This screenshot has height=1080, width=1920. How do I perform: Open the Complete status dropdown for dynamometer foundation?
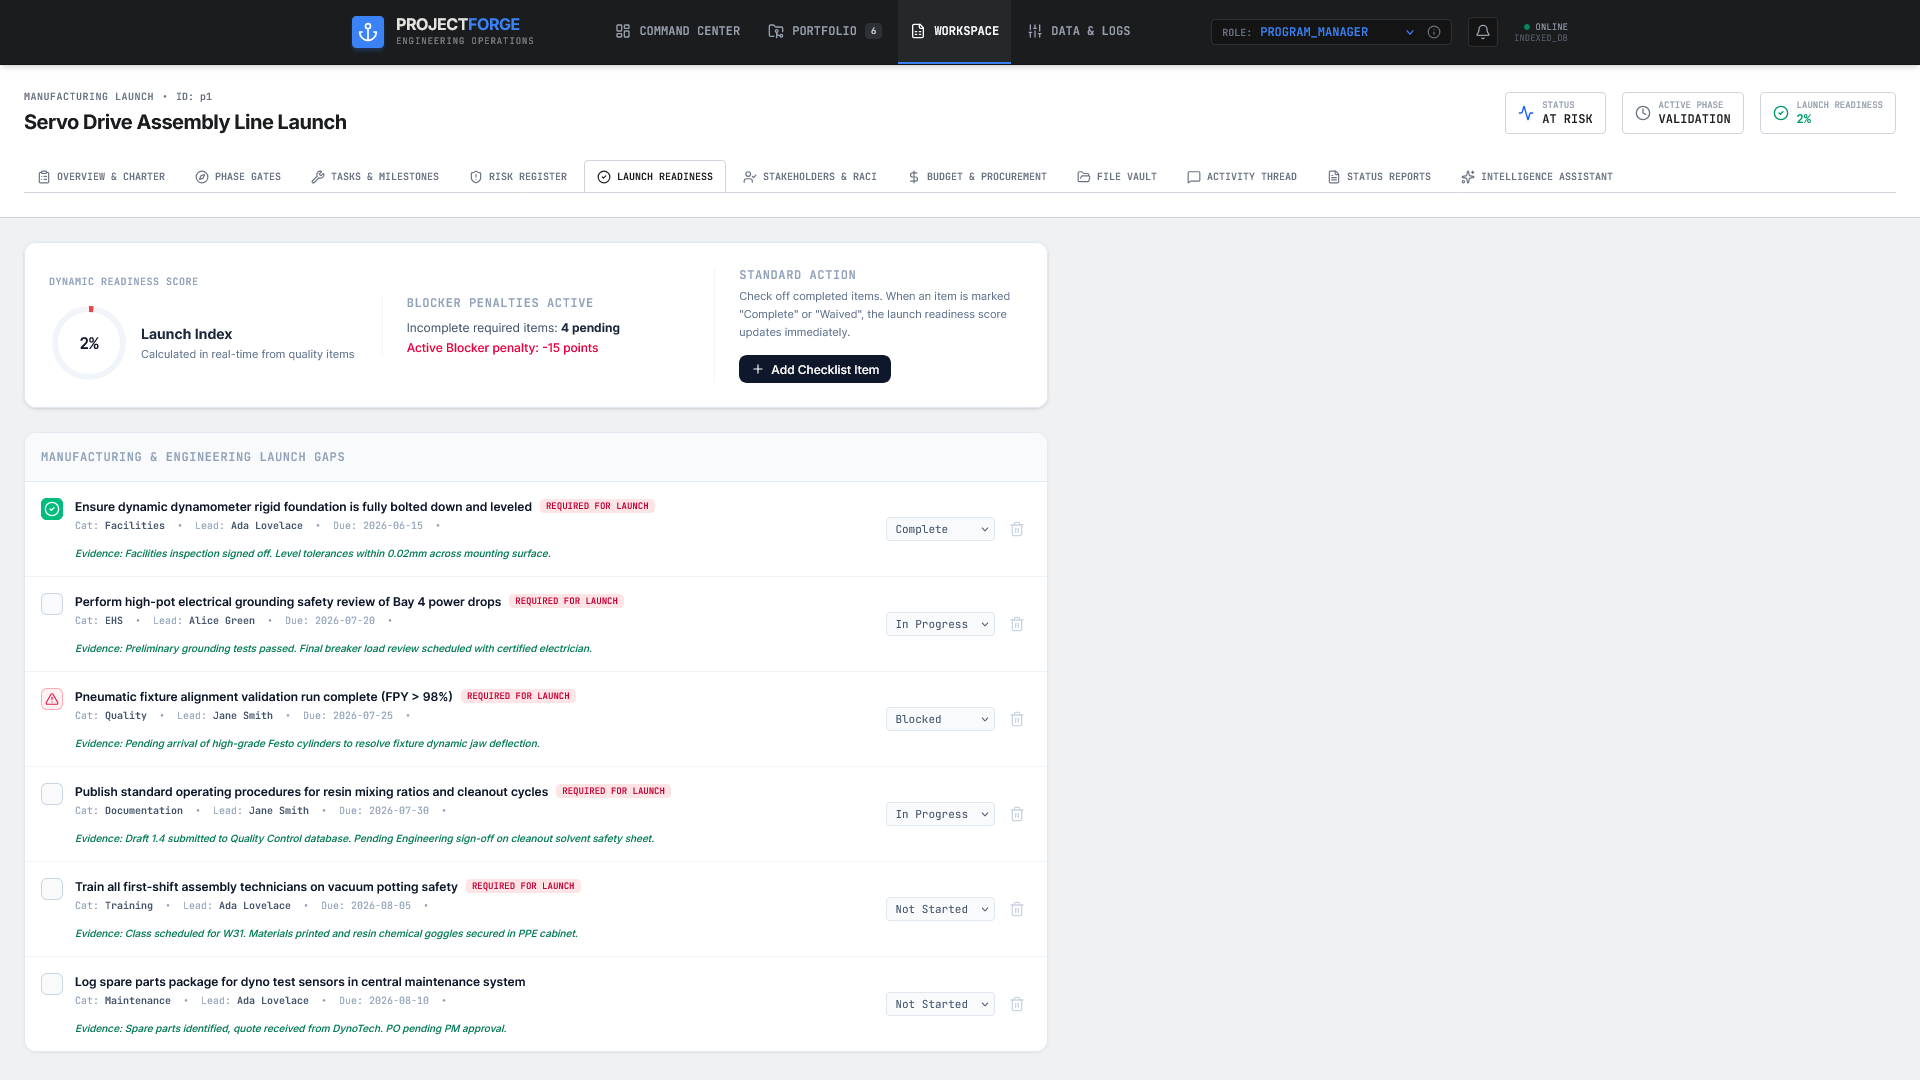click(940, 529)
